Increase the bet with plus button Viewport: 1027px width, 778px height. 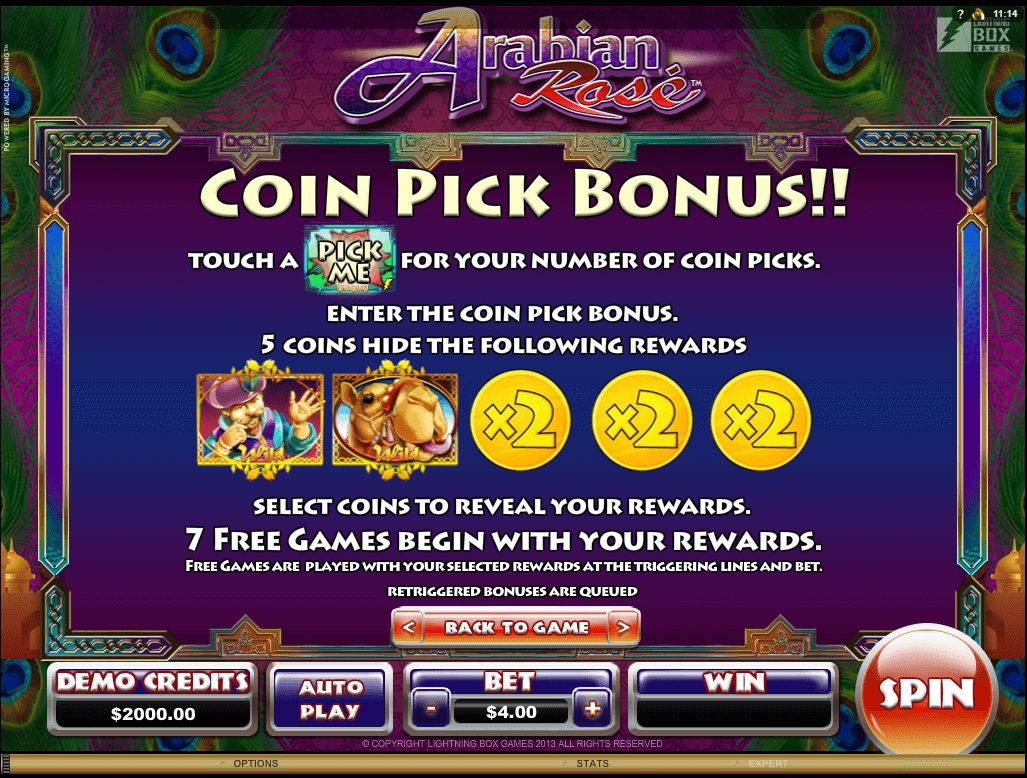[592, 709]
